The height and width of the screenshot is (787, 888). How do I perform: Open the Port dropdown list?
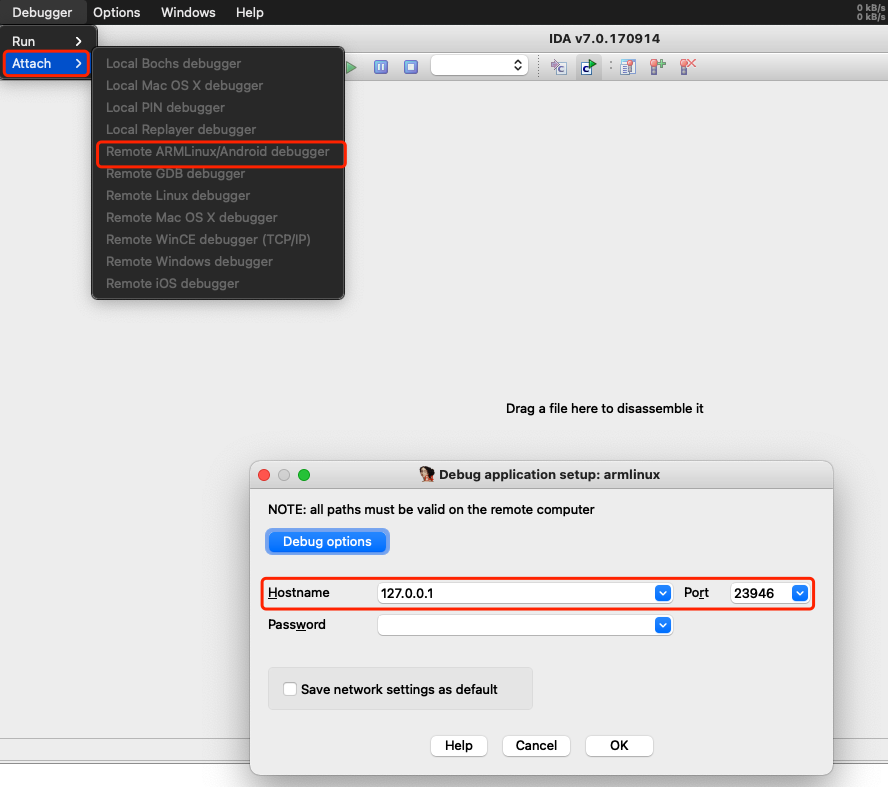point(799,593)
